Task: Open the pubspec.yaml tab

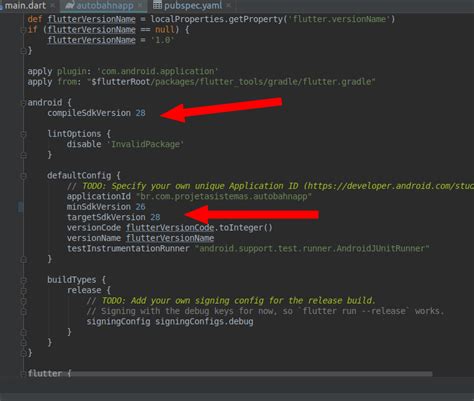Action: click(x=193, y=5)
